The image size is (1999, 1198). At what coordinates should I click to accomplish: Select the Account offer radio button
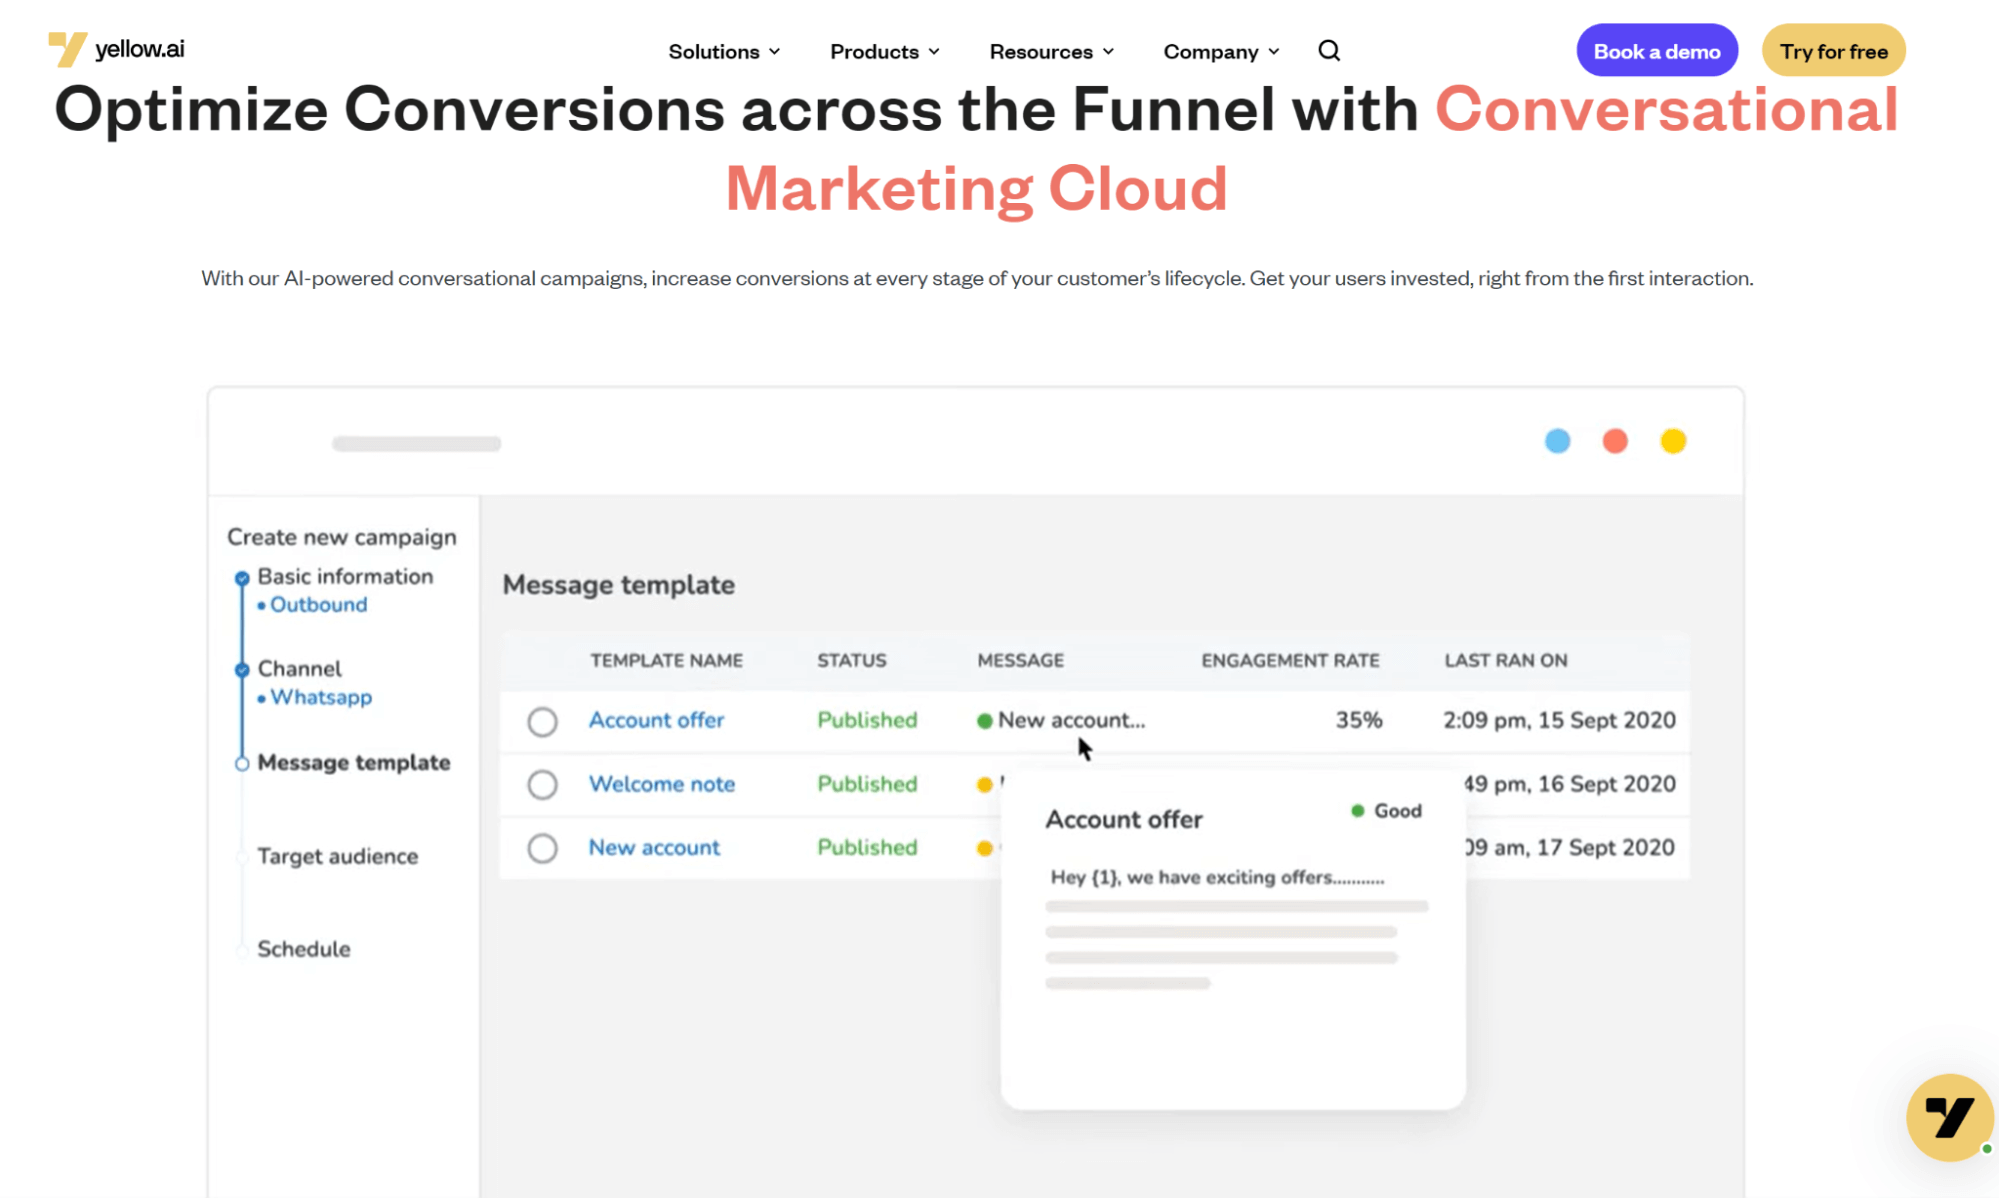click(x=542, y=721)
